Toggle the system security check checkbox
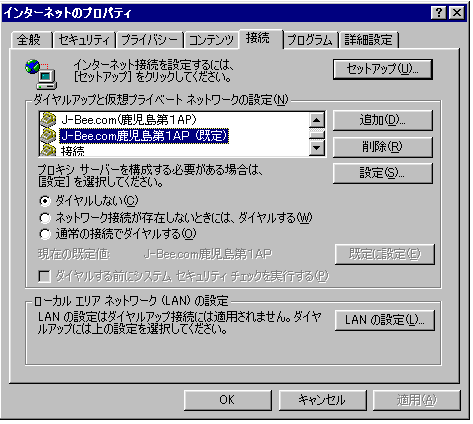Viewport: 473px width, 424px height. click(44, 276)
